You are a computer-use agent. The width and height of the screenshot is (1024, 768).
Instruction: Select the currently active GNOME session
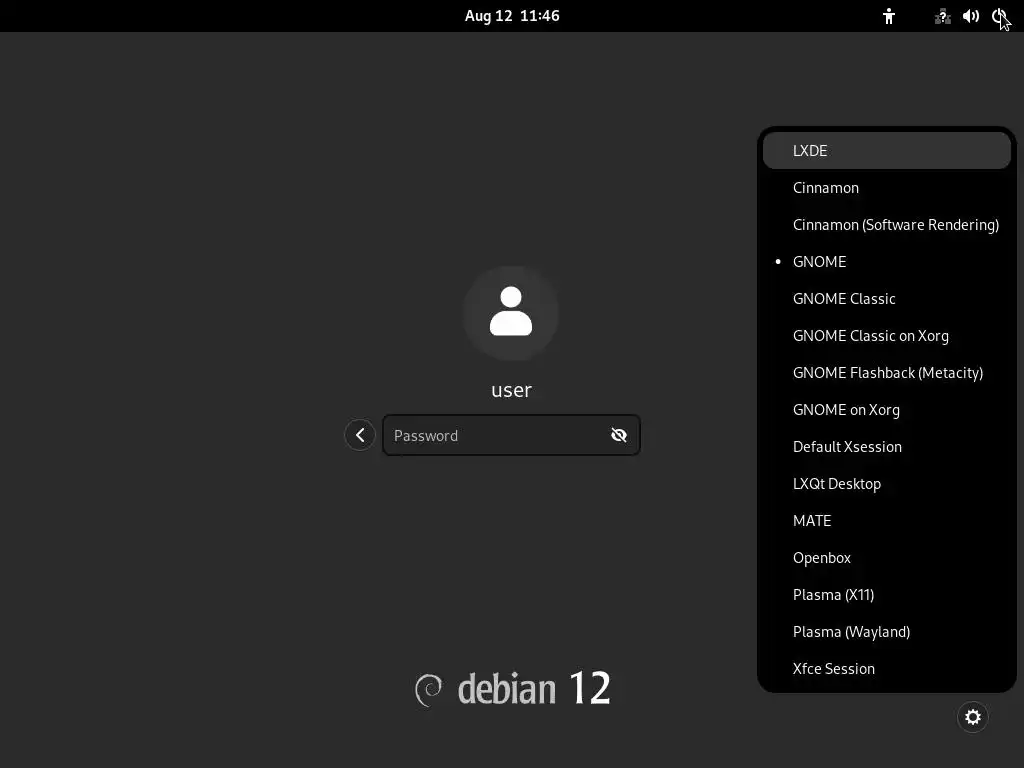[x=886, y=262]
